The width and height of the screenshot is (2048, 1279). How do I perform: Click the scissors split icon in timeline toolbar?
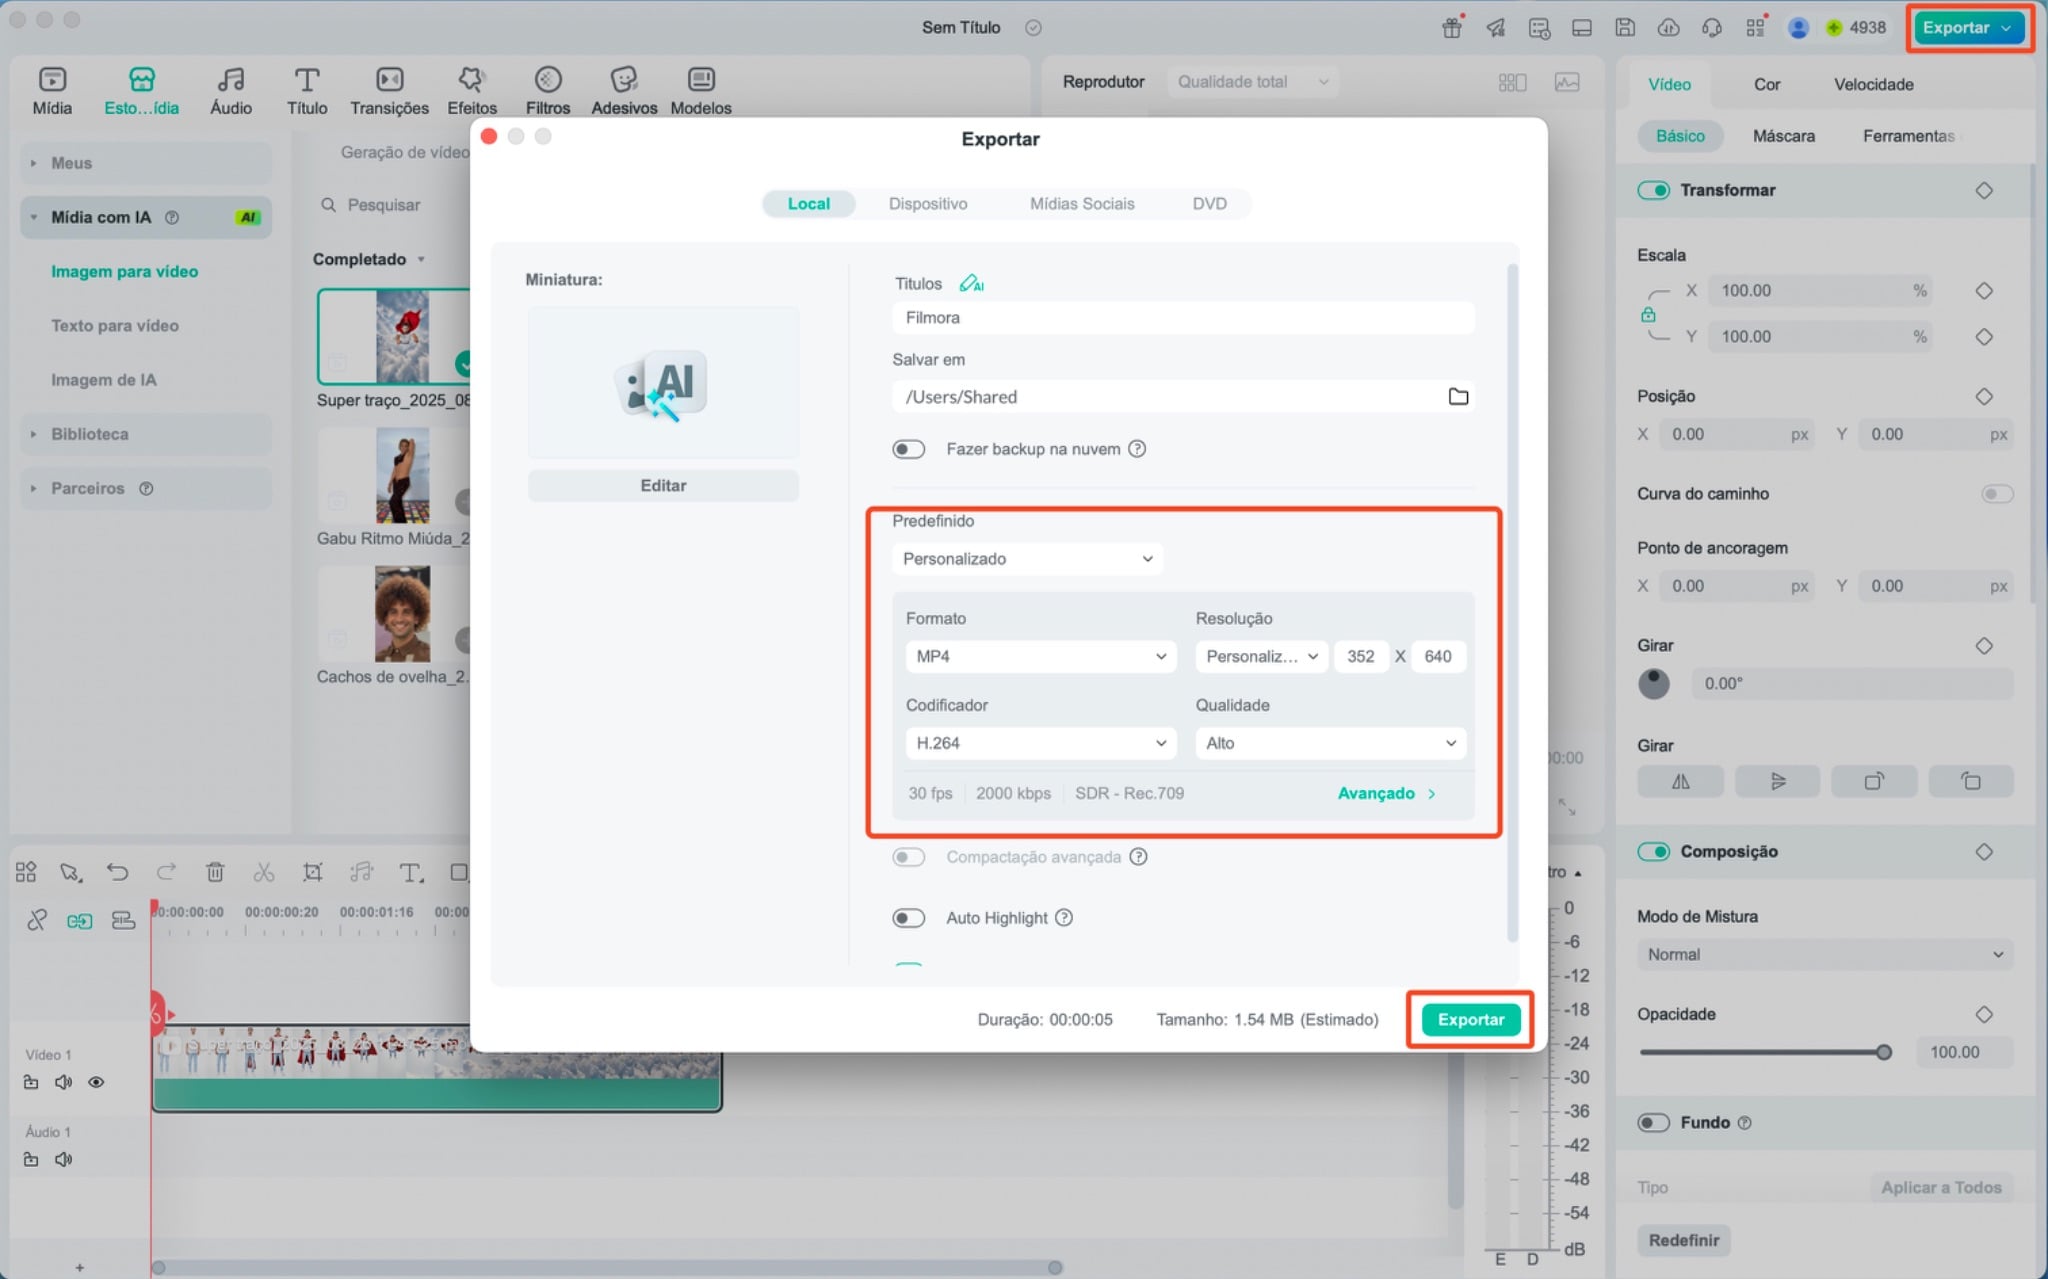(264, 872)
